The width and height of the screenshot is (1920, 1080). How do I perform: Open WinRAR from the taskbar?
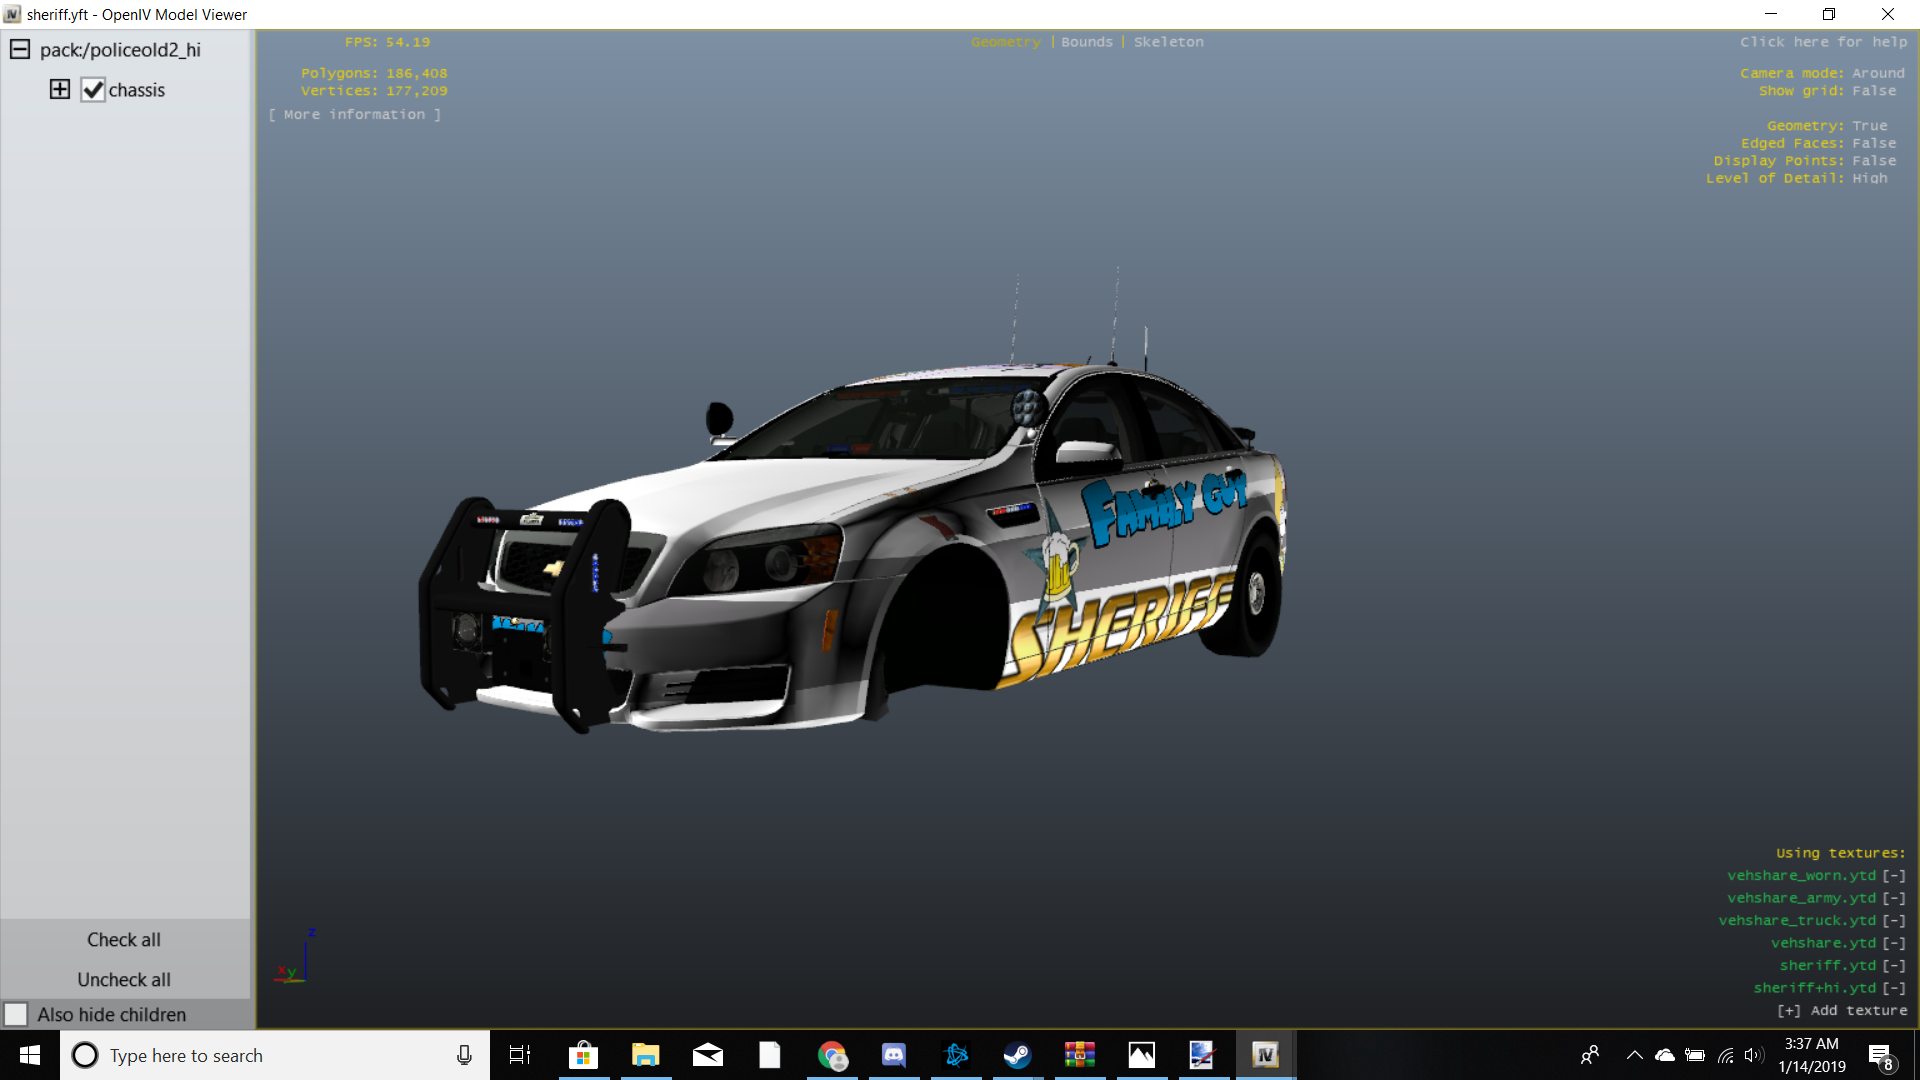1080,1055
